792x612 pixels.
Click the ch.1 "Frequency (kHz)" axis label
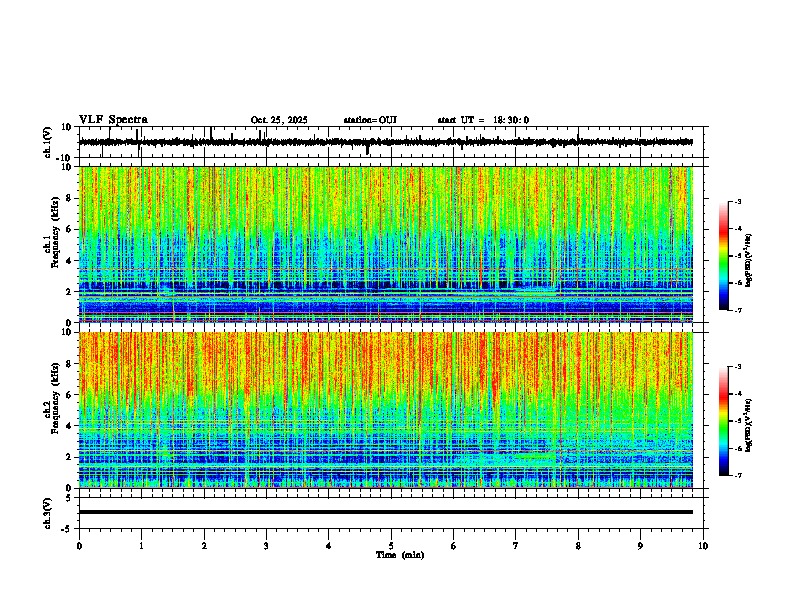(x=55, y=232)
